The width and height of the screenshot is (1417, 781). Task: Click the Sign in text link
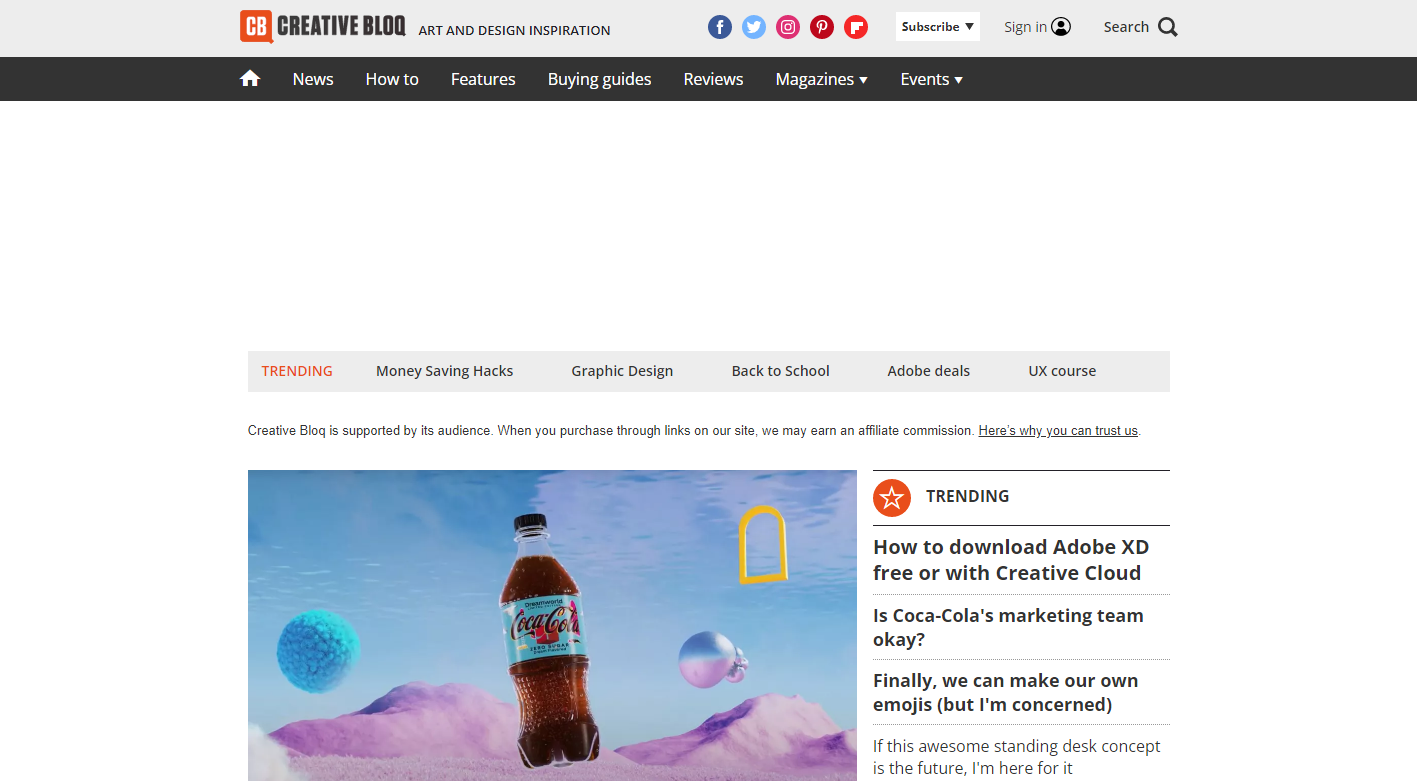click(1026, 27)
